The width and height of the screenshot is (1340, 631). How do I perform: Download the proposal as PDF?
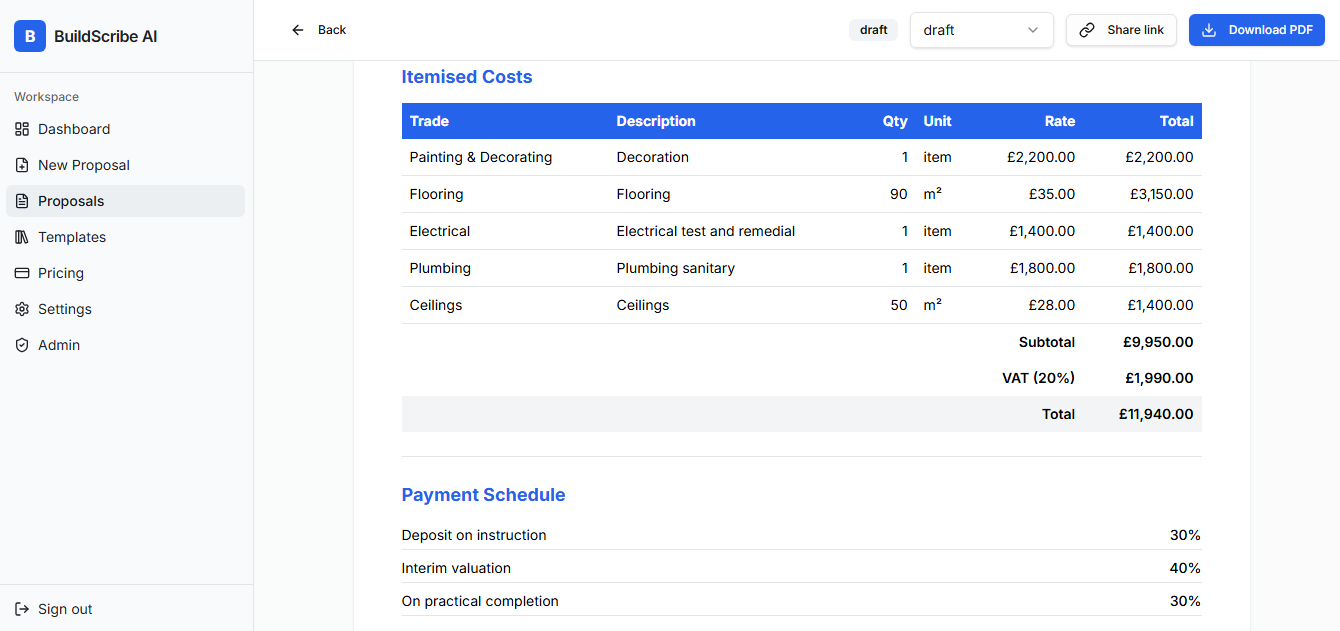point(1257,30)
